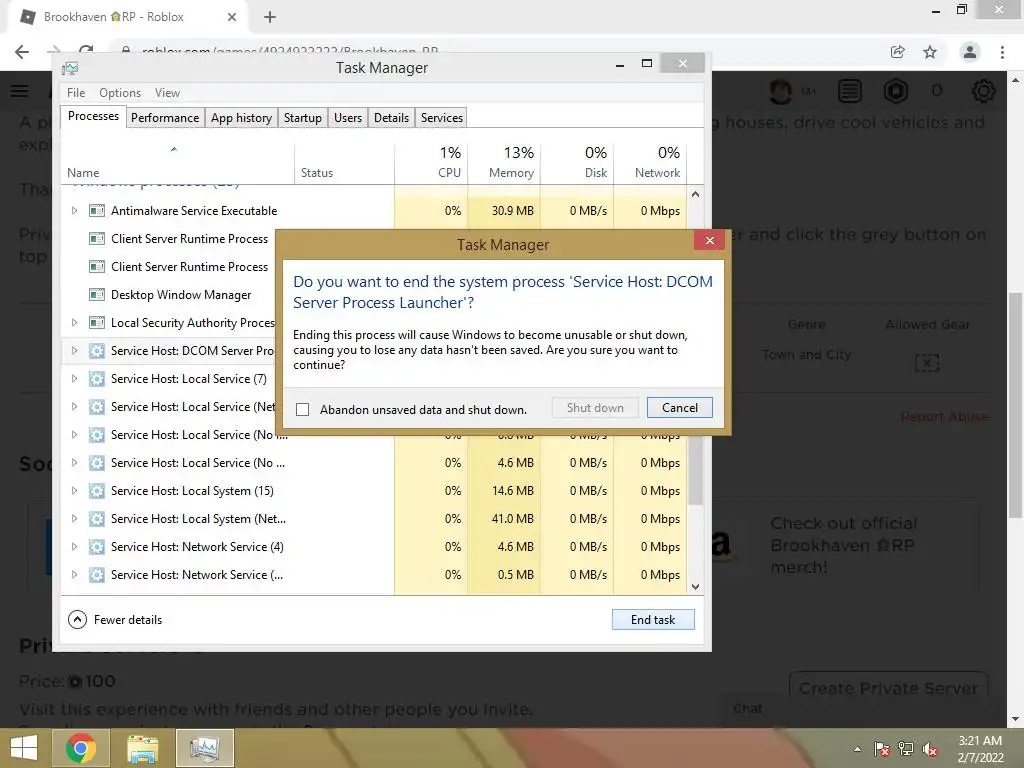Expand Service Host: Local Service (Net row

click(74, 407)
